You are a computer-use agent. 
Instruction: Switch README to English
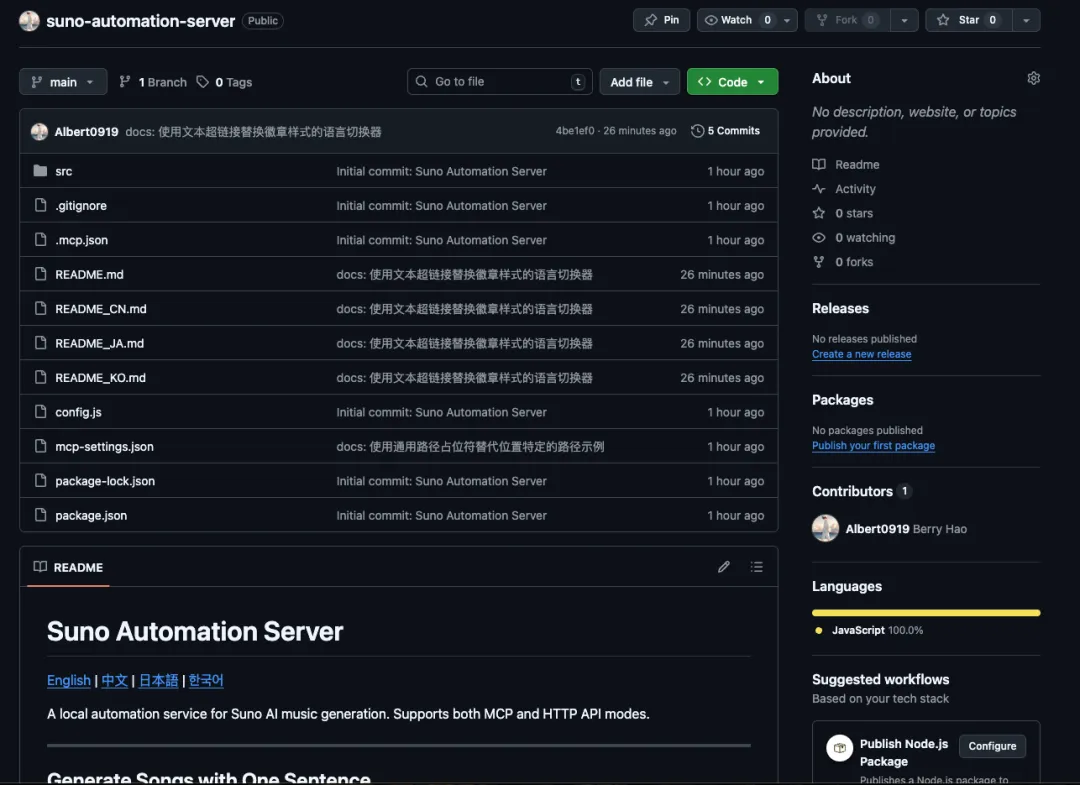[69, 680]
